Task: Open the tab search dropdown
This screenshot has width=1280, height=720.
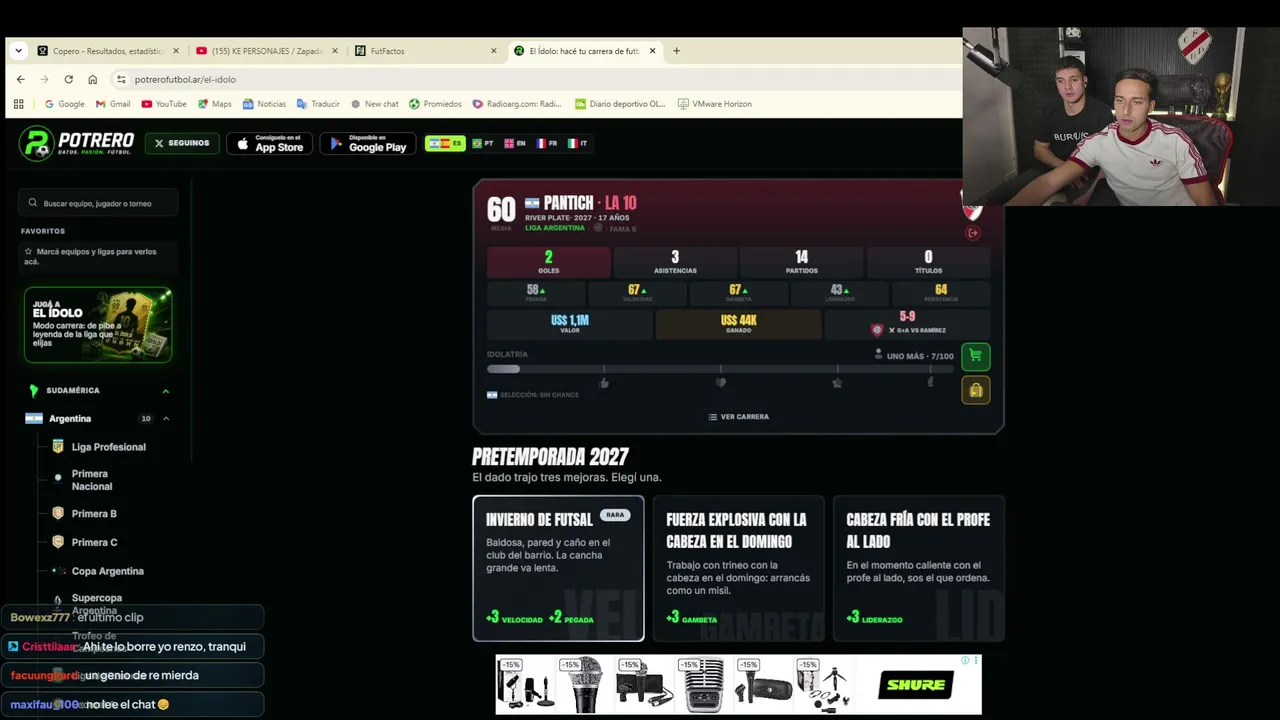Action: click(x=18, y=51)
